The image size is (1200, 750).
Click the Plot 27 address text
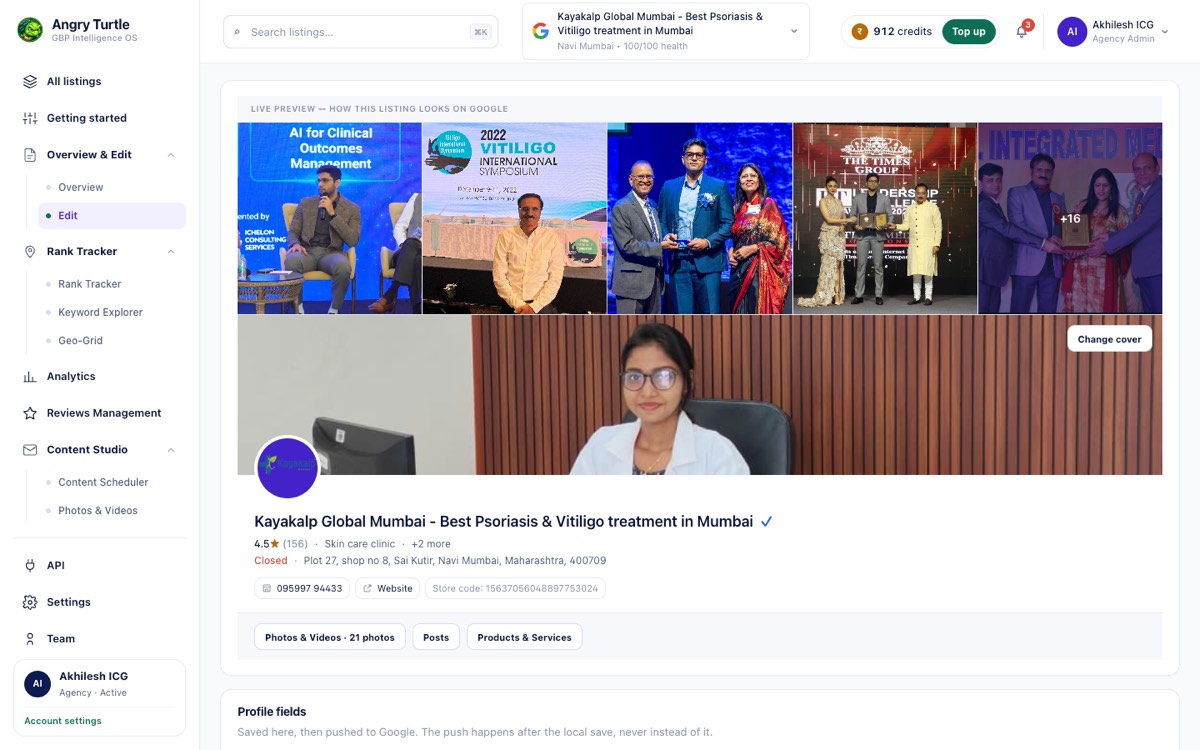(455, 561)
